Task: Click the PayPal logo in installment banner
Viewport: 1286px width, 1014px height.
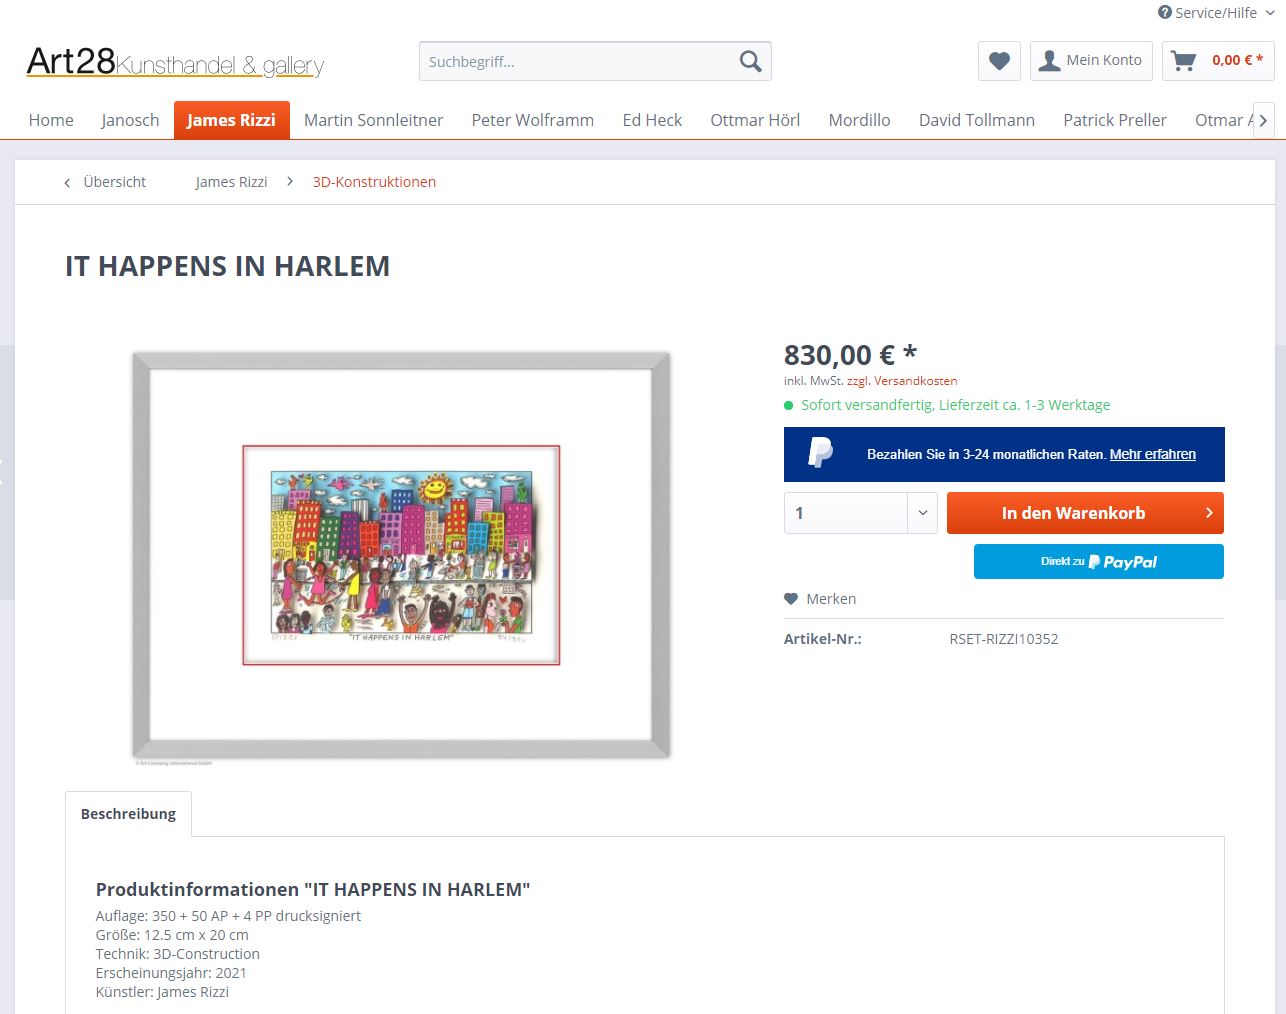Action: click(x=821, y=453)
